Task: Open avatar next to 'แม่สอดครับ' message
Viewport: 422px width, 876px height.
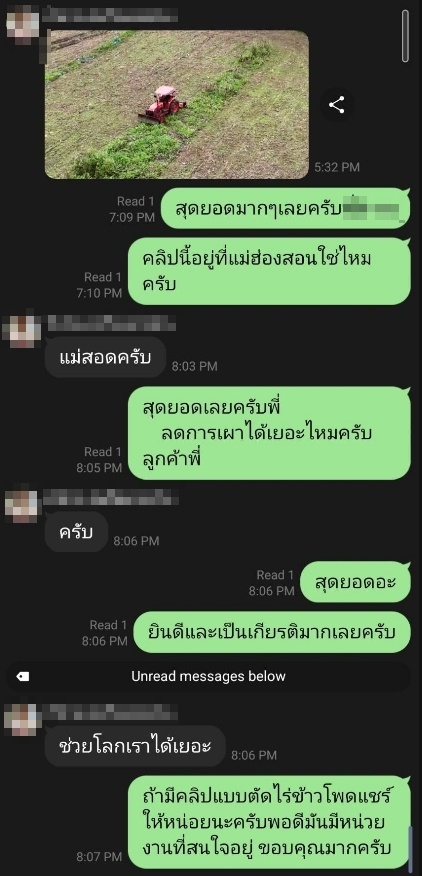Action: 23,332
